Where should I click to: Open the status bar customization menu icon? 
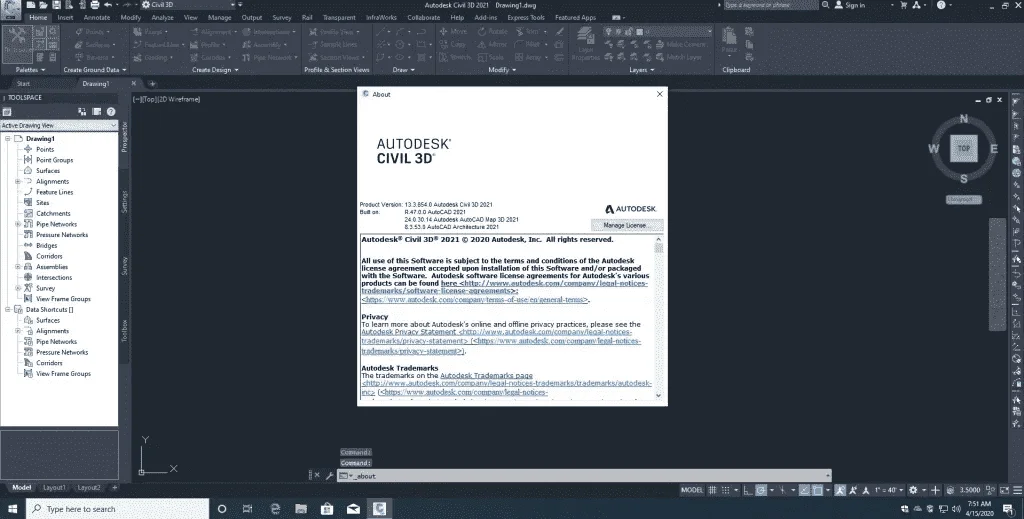pos(1017,490)
